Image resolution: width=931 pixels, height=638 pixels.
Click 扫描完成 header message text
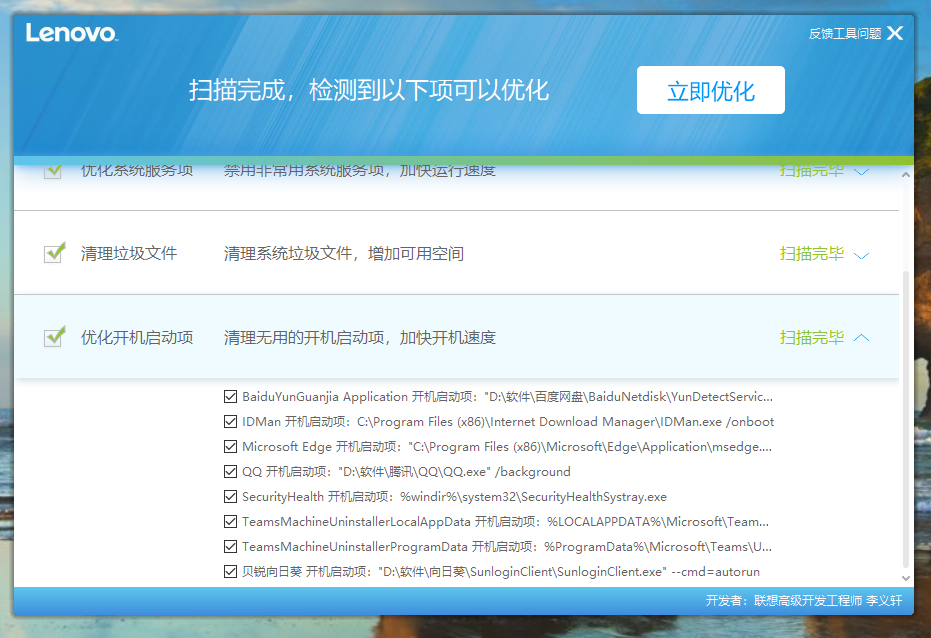click(x=369, y=90)
